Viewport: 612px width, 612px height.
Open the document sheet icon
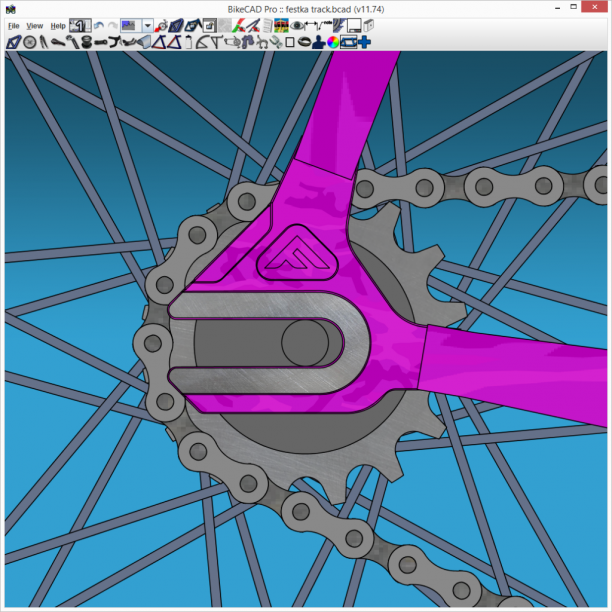tap(267, 26)
